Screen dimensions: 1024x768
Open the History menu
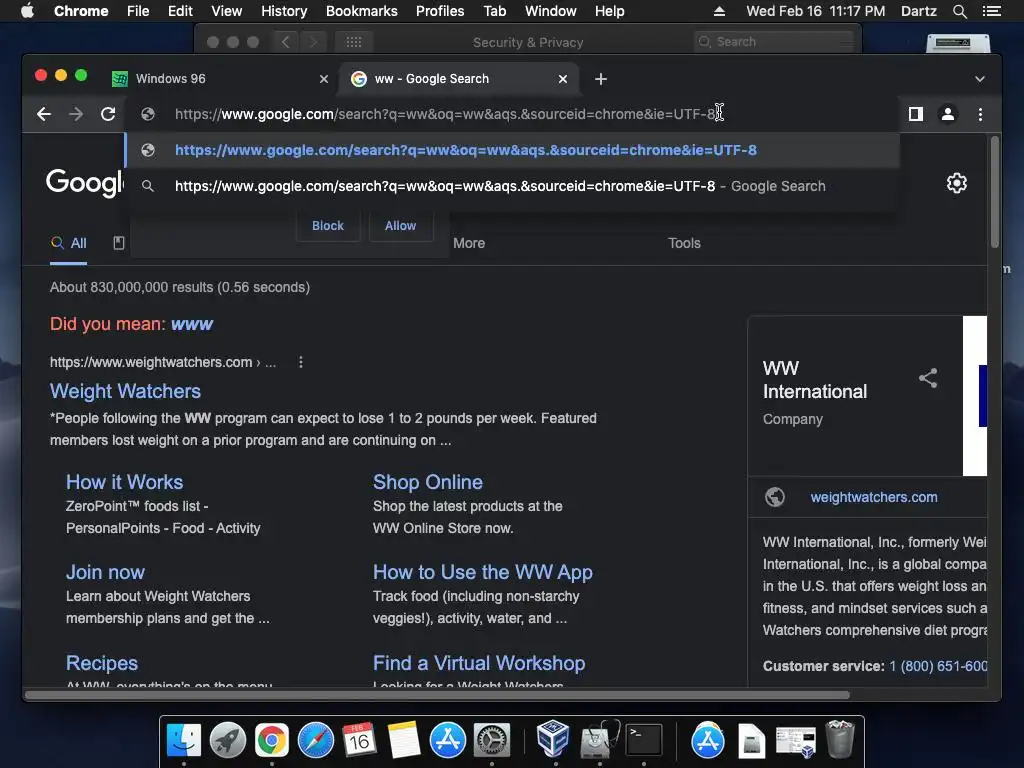click(x=284, y=11)
